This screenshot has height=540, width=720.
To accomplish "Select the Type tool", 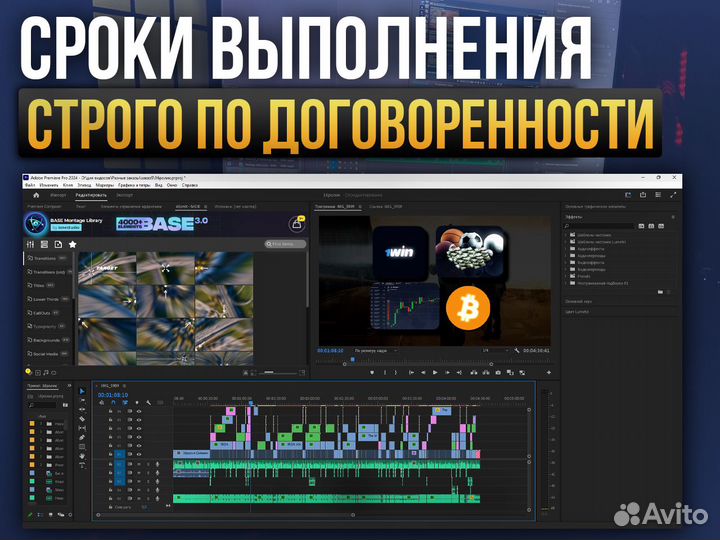I will [82, 465].
